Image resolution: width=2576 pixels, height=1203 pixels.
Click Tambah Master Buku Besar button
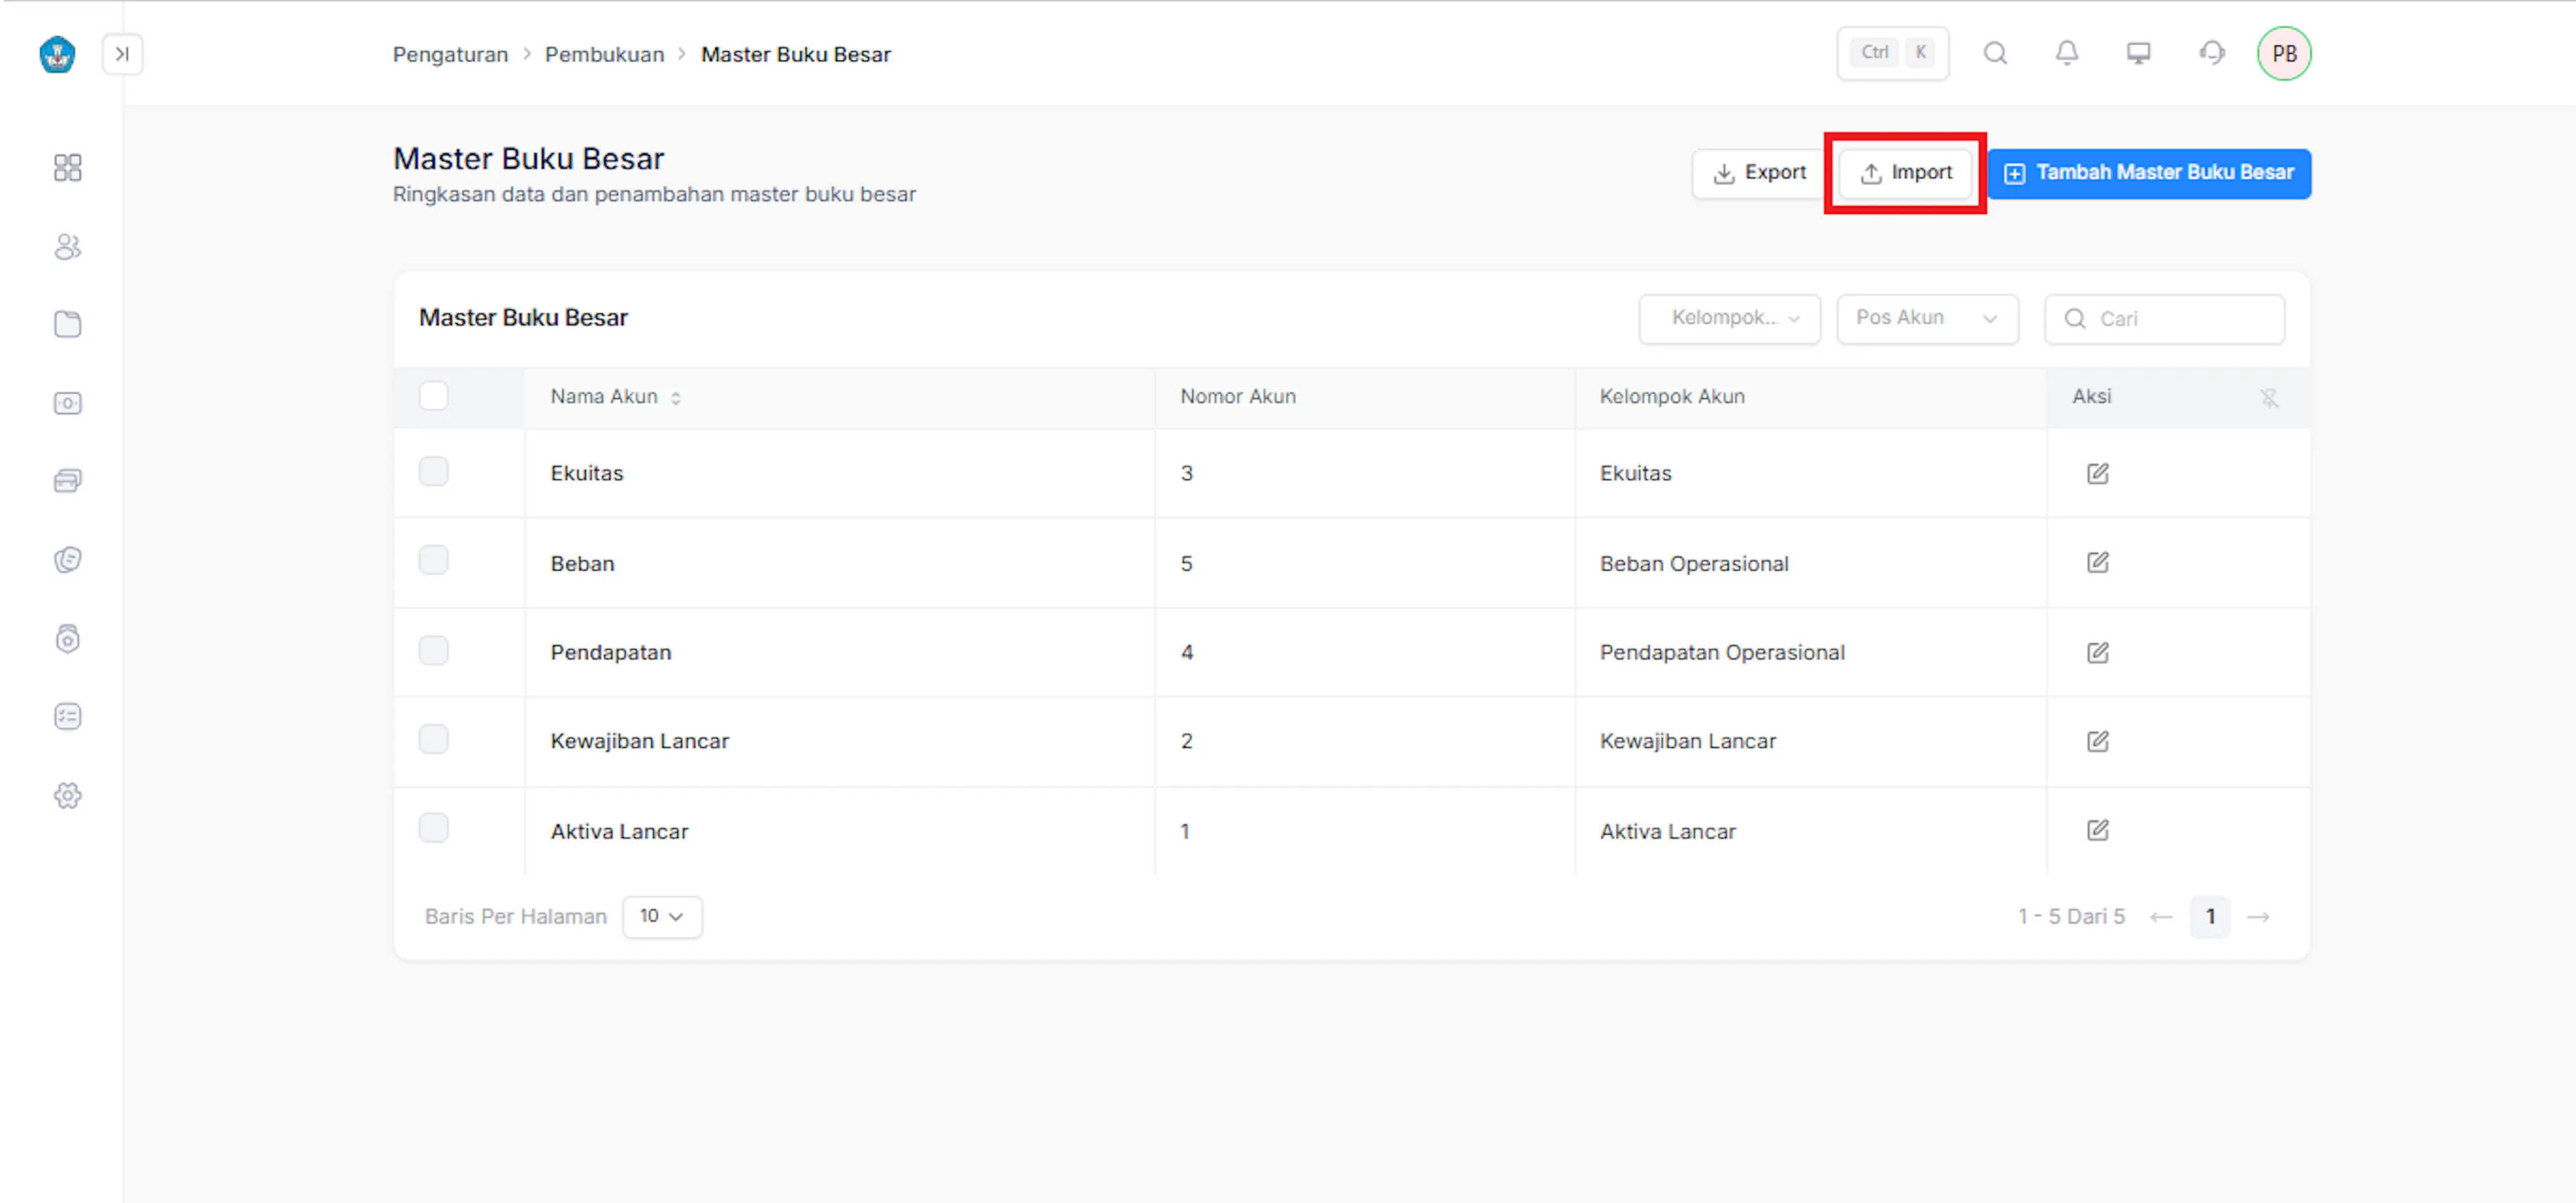[x=2149, y=173]
